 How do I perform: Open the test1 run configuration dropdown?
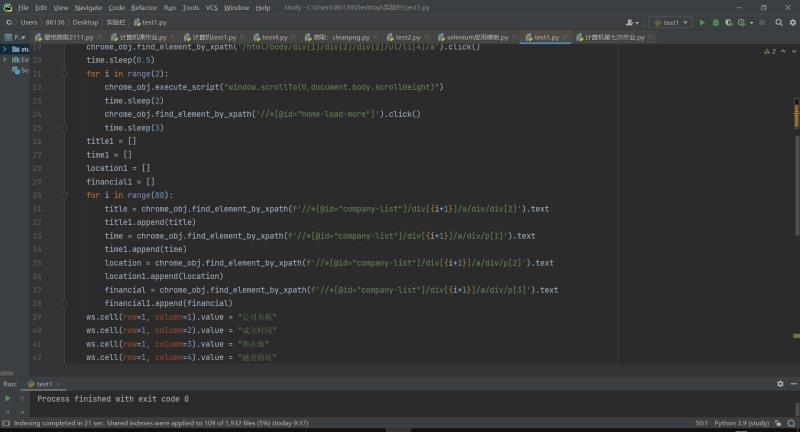[670, 22]
